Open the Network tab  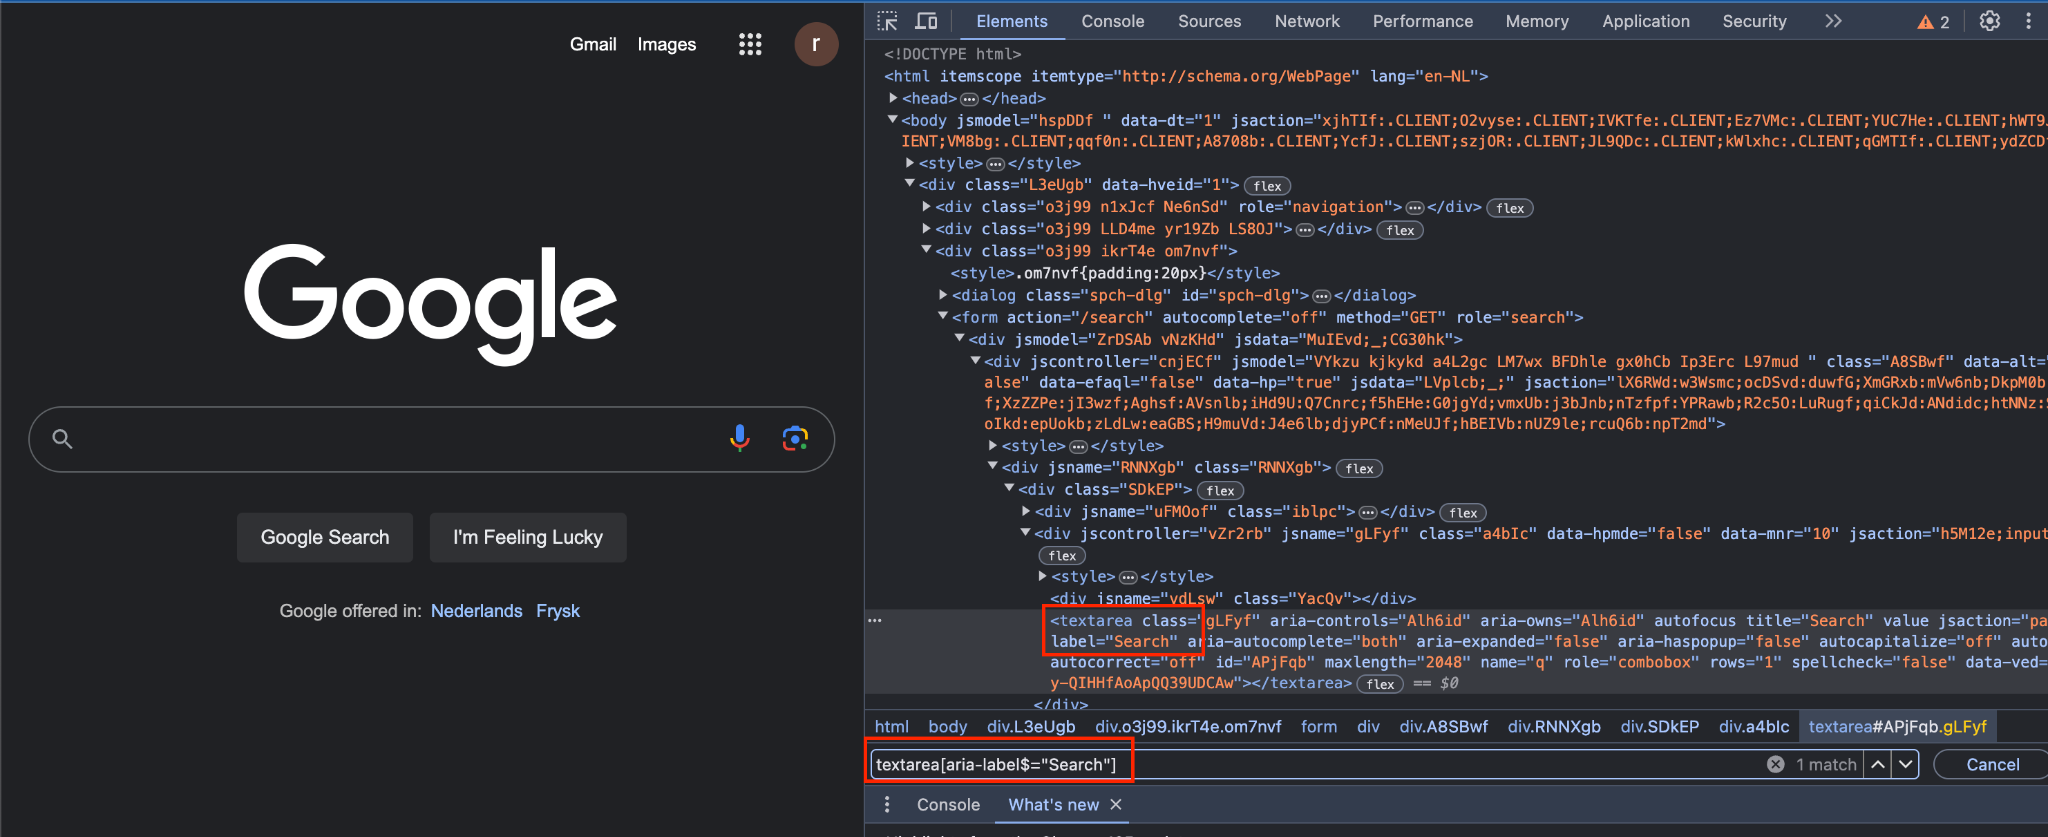1307,21
